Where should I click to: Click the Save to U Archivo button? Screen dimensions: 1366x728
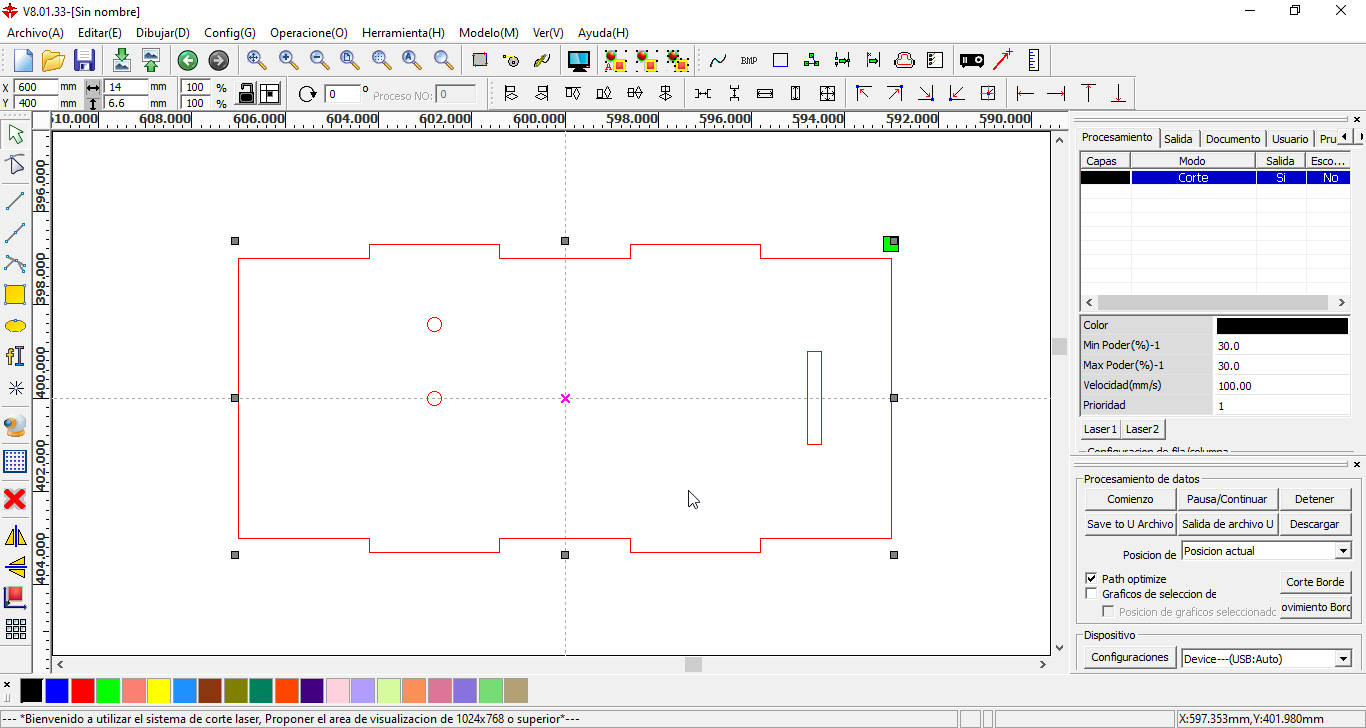[1130, 524]
